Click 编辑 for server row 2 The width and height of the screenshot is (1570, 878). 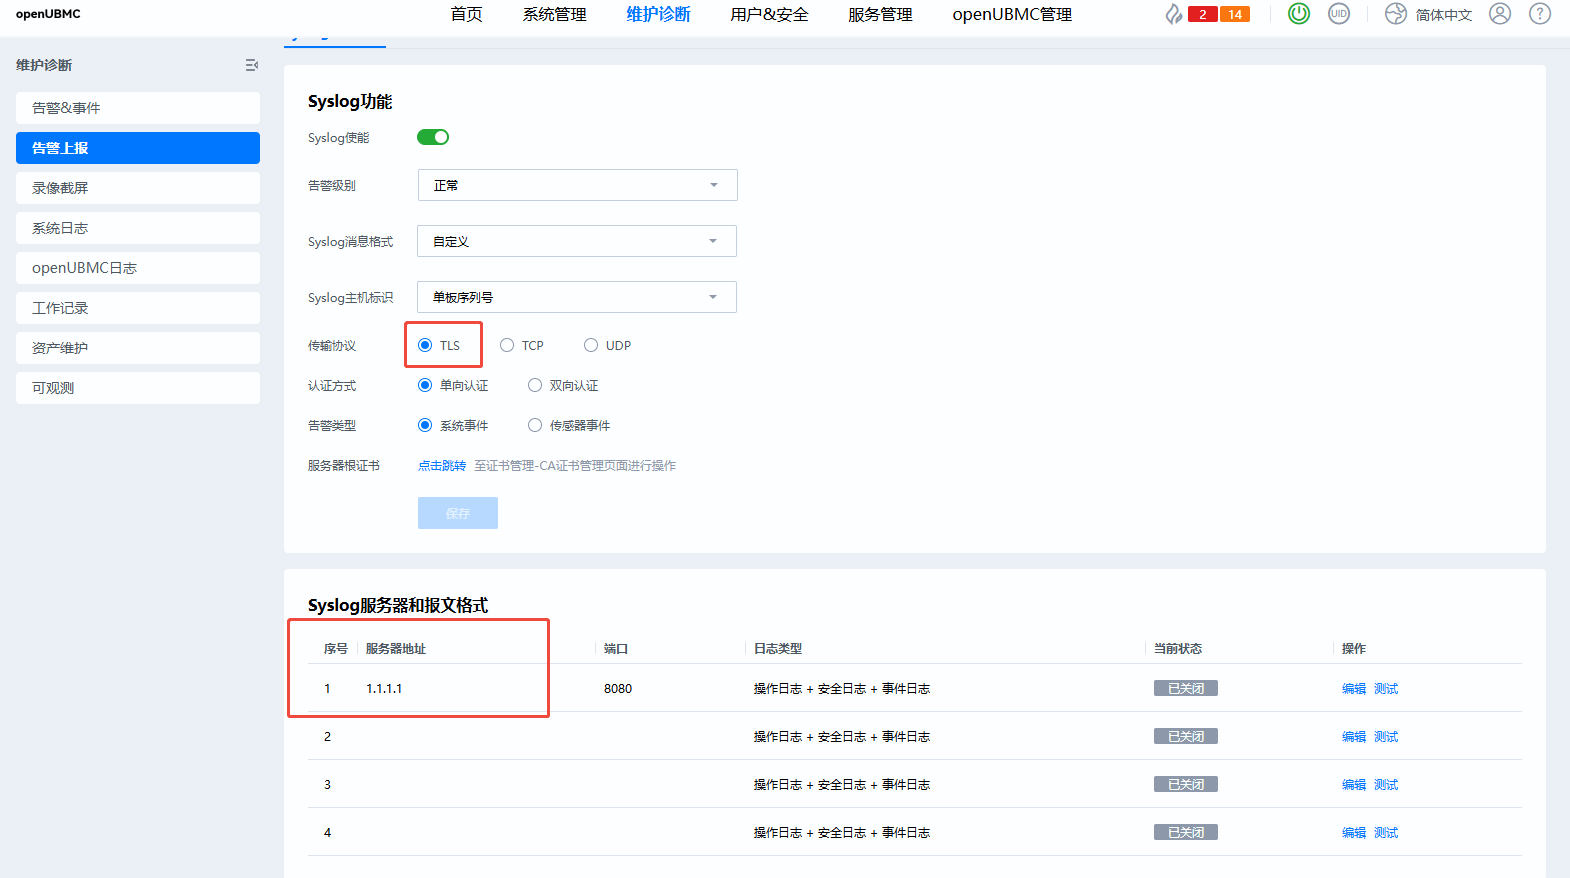1354,736
